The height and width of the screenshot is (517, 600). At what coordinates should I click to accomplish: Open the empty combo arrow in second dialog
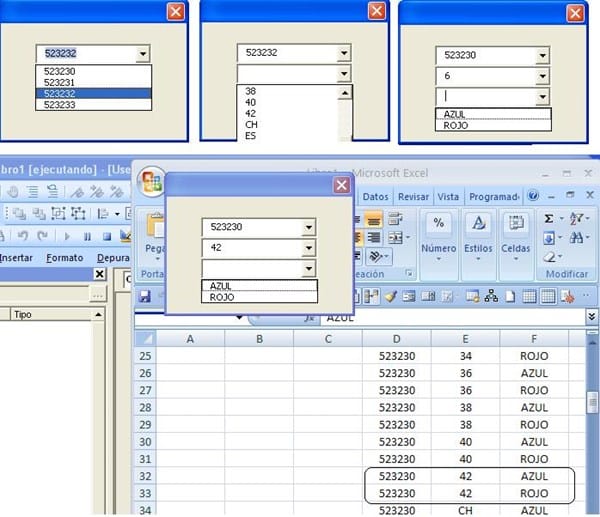coord(344,73)
